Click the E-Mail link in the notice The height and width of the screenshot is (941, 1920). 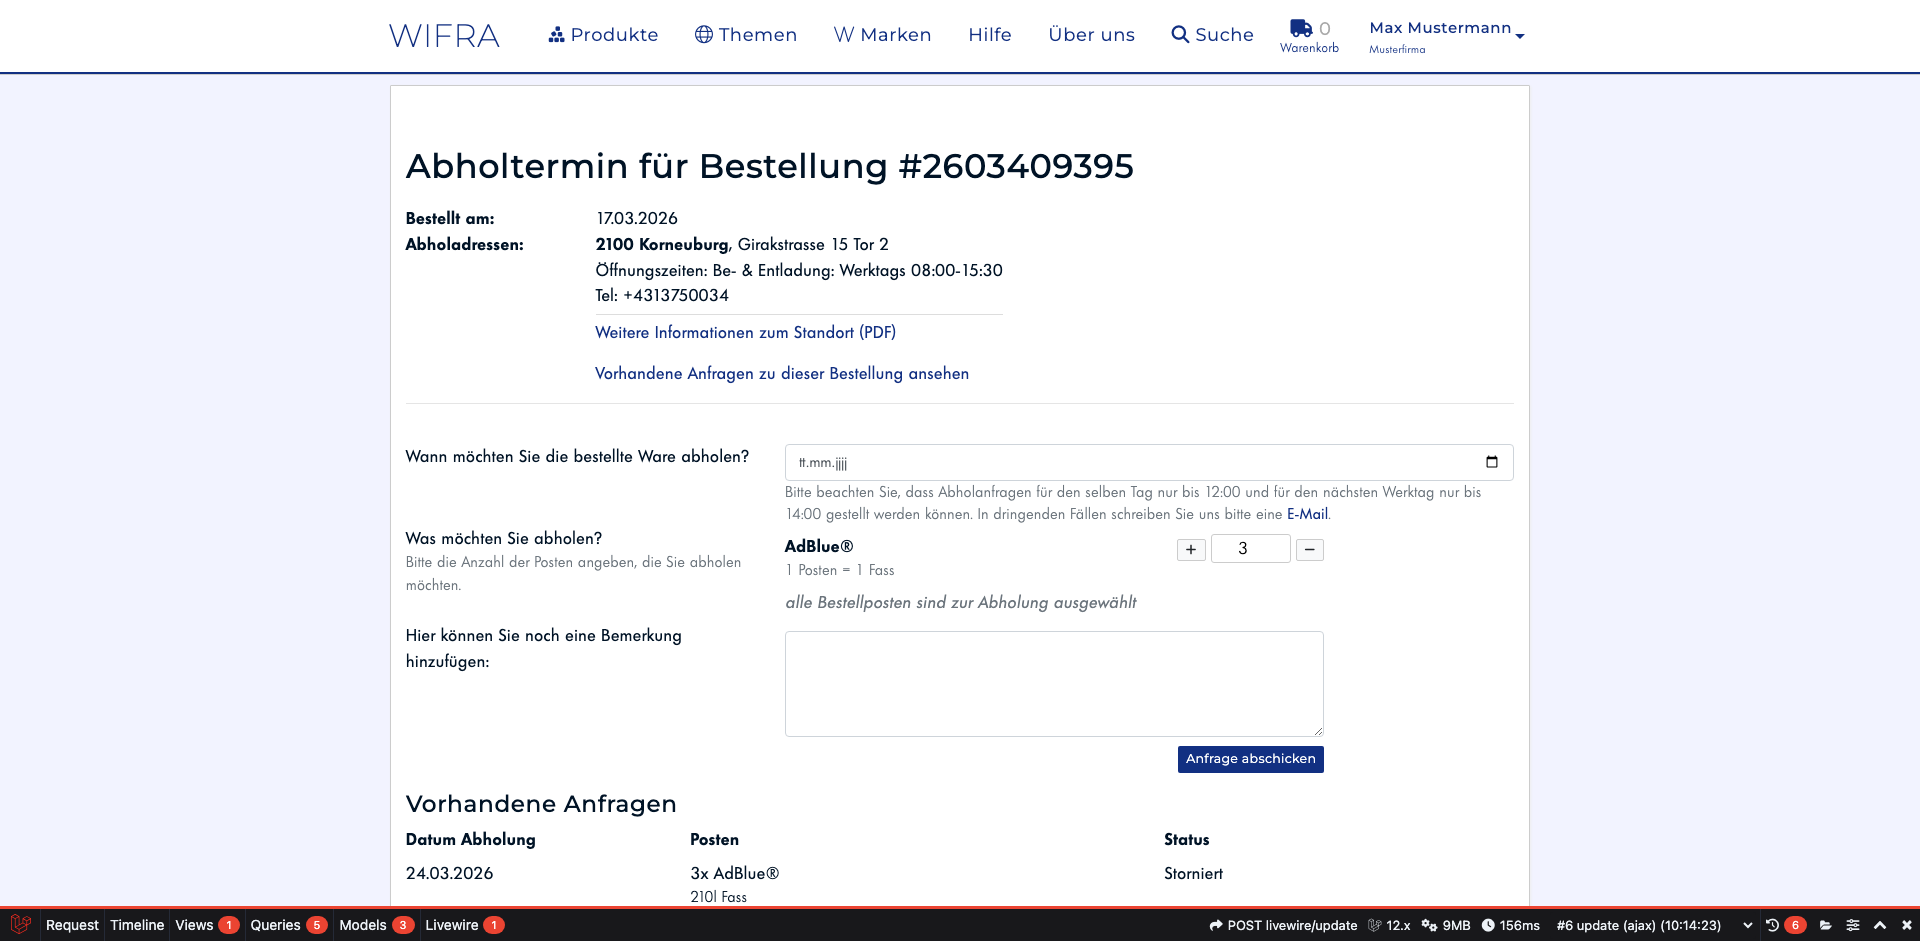pyautogui.click(x=1307, y=514)
